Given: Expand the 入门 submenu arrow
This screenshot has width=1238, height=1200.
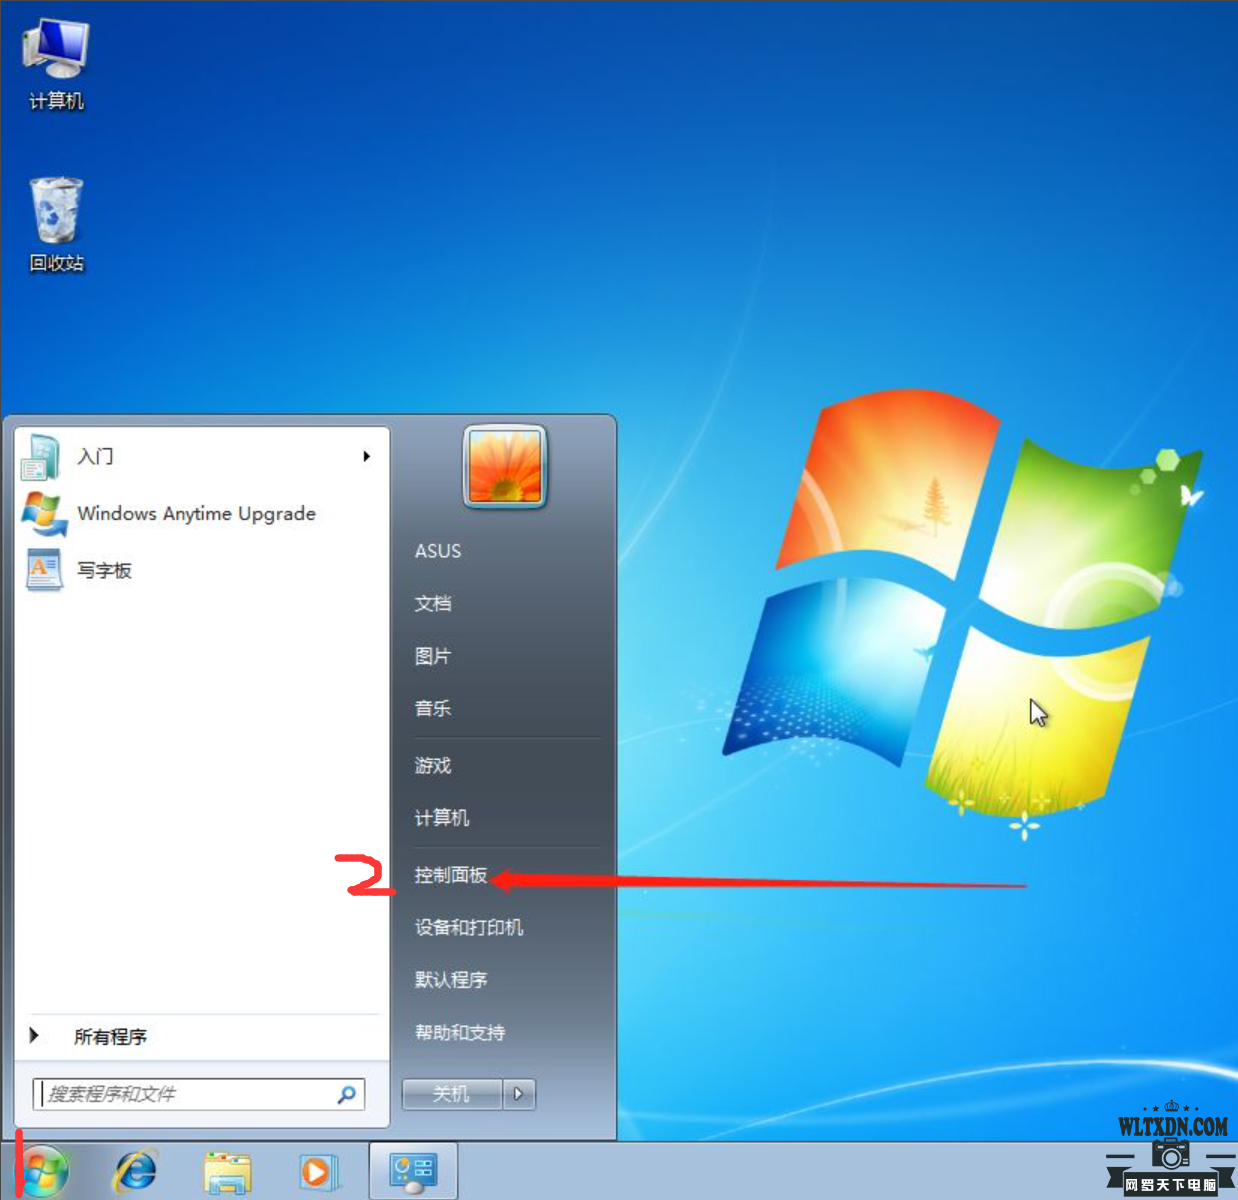Looking at the screenshot, I should tap(367, 456).
